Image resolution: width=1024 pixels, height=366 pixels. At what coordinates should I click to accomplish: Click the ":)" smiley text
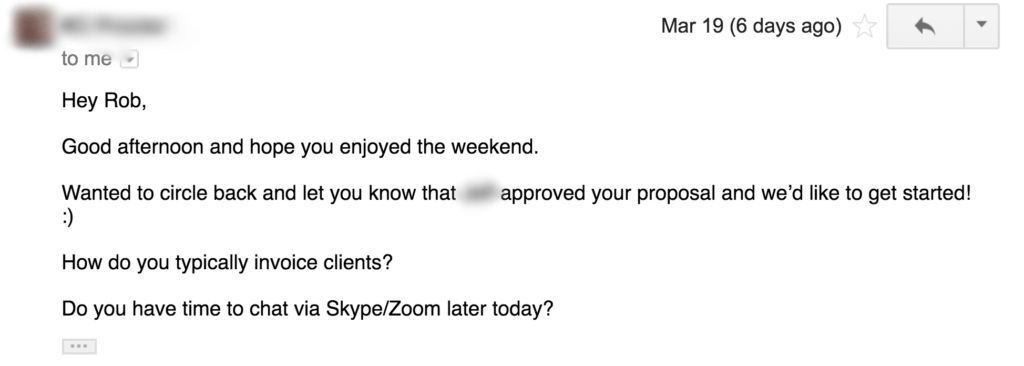coord(68,218)
